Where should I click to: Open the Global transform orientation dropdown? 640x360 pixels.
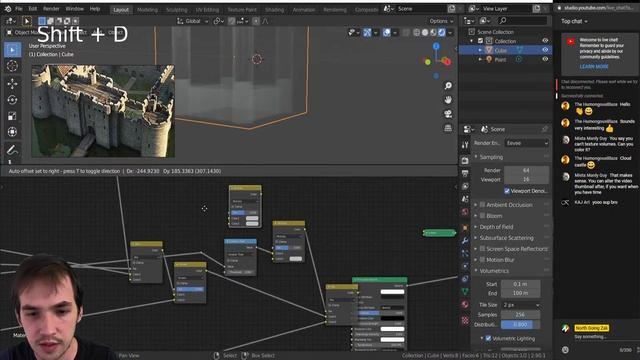point(193,21)
